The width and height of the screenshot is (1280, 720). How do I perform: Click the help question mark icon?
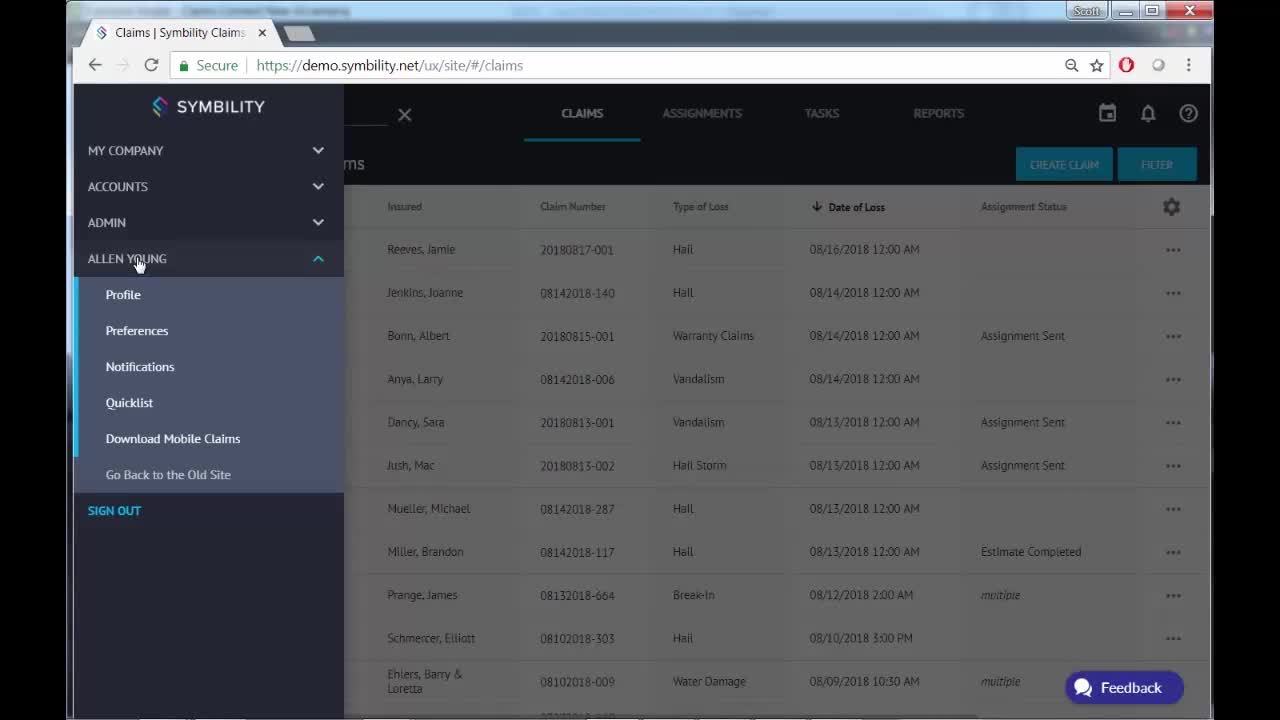click(x=1188, y=113)
